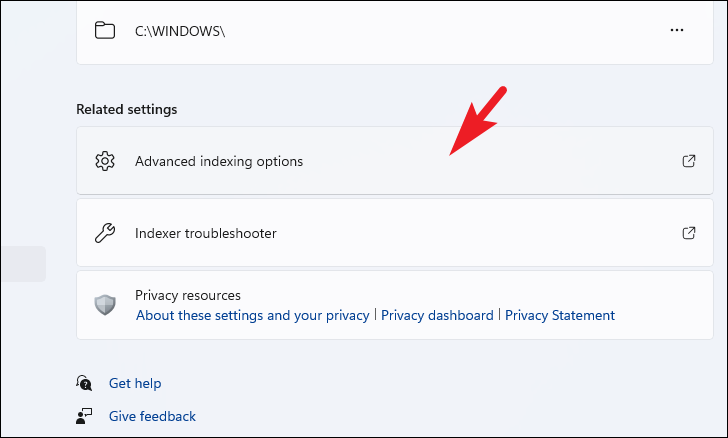Select the C:\WINDOWS\ excluded folder entry

(395, 32)
